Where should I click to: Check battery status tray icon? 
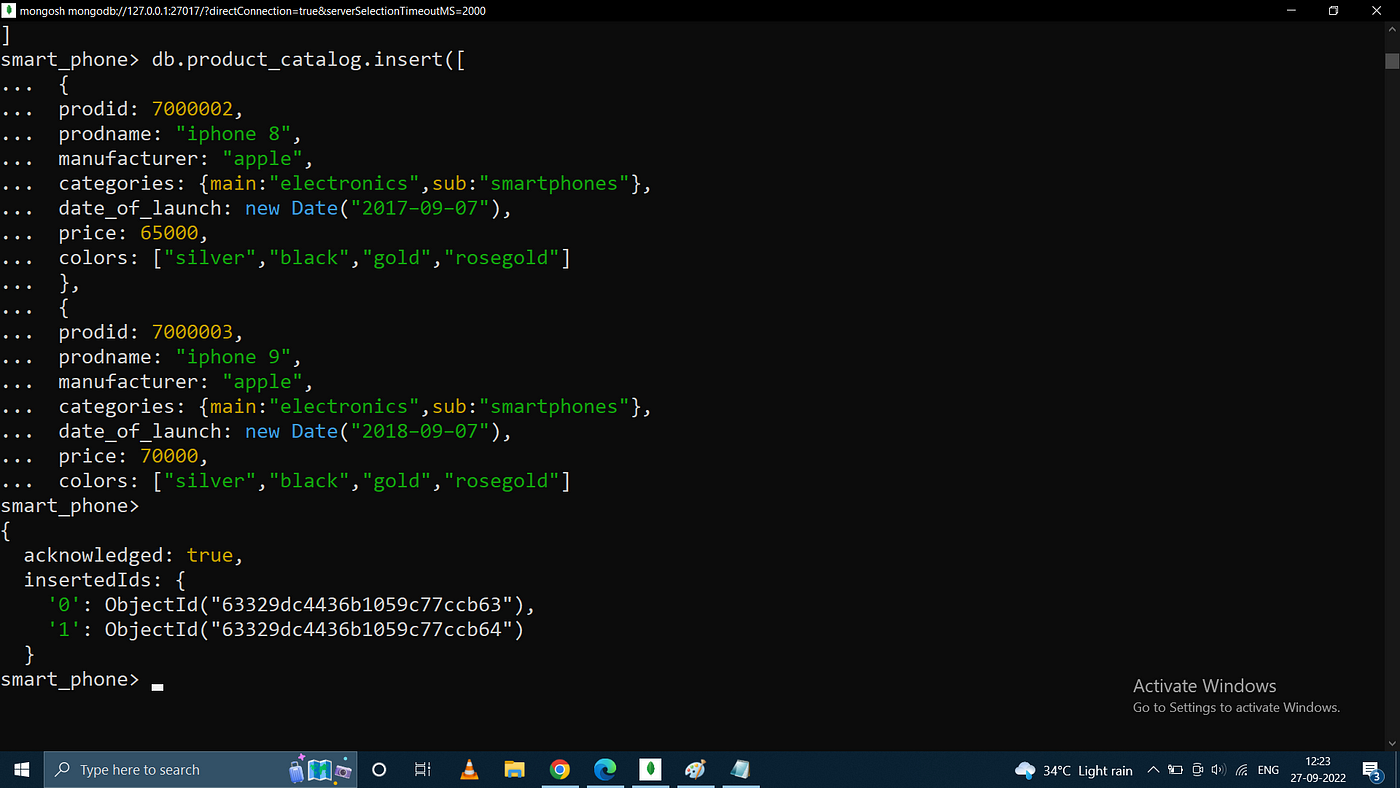click(x=1175, y=770)
